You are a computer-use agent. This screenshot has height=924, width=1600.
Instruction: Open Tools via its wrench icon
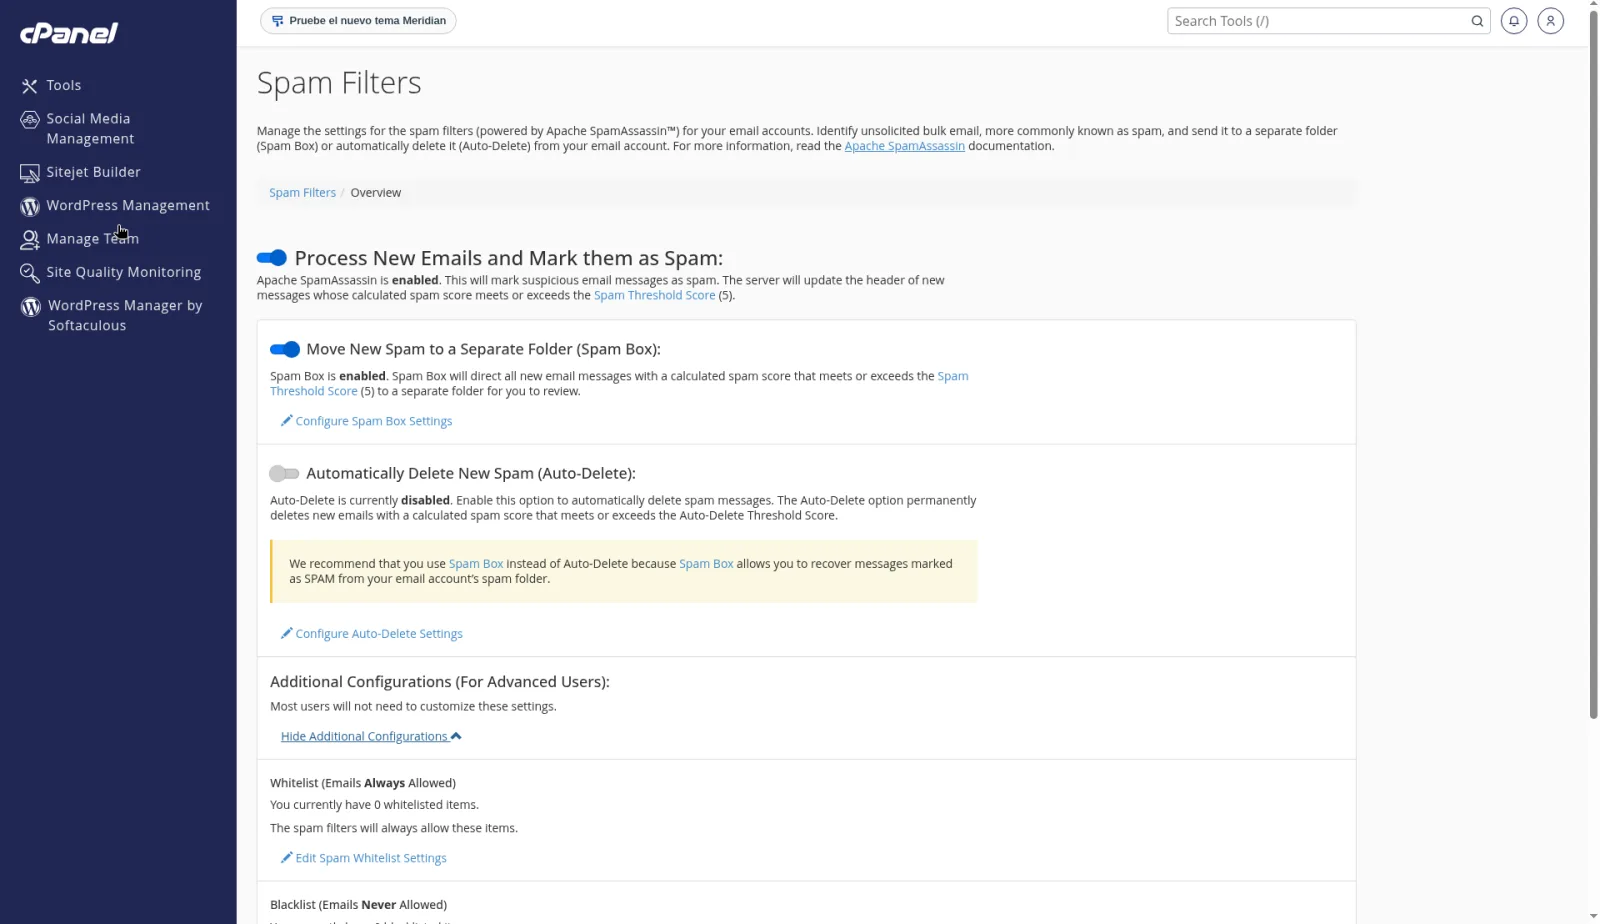(30, 86)
